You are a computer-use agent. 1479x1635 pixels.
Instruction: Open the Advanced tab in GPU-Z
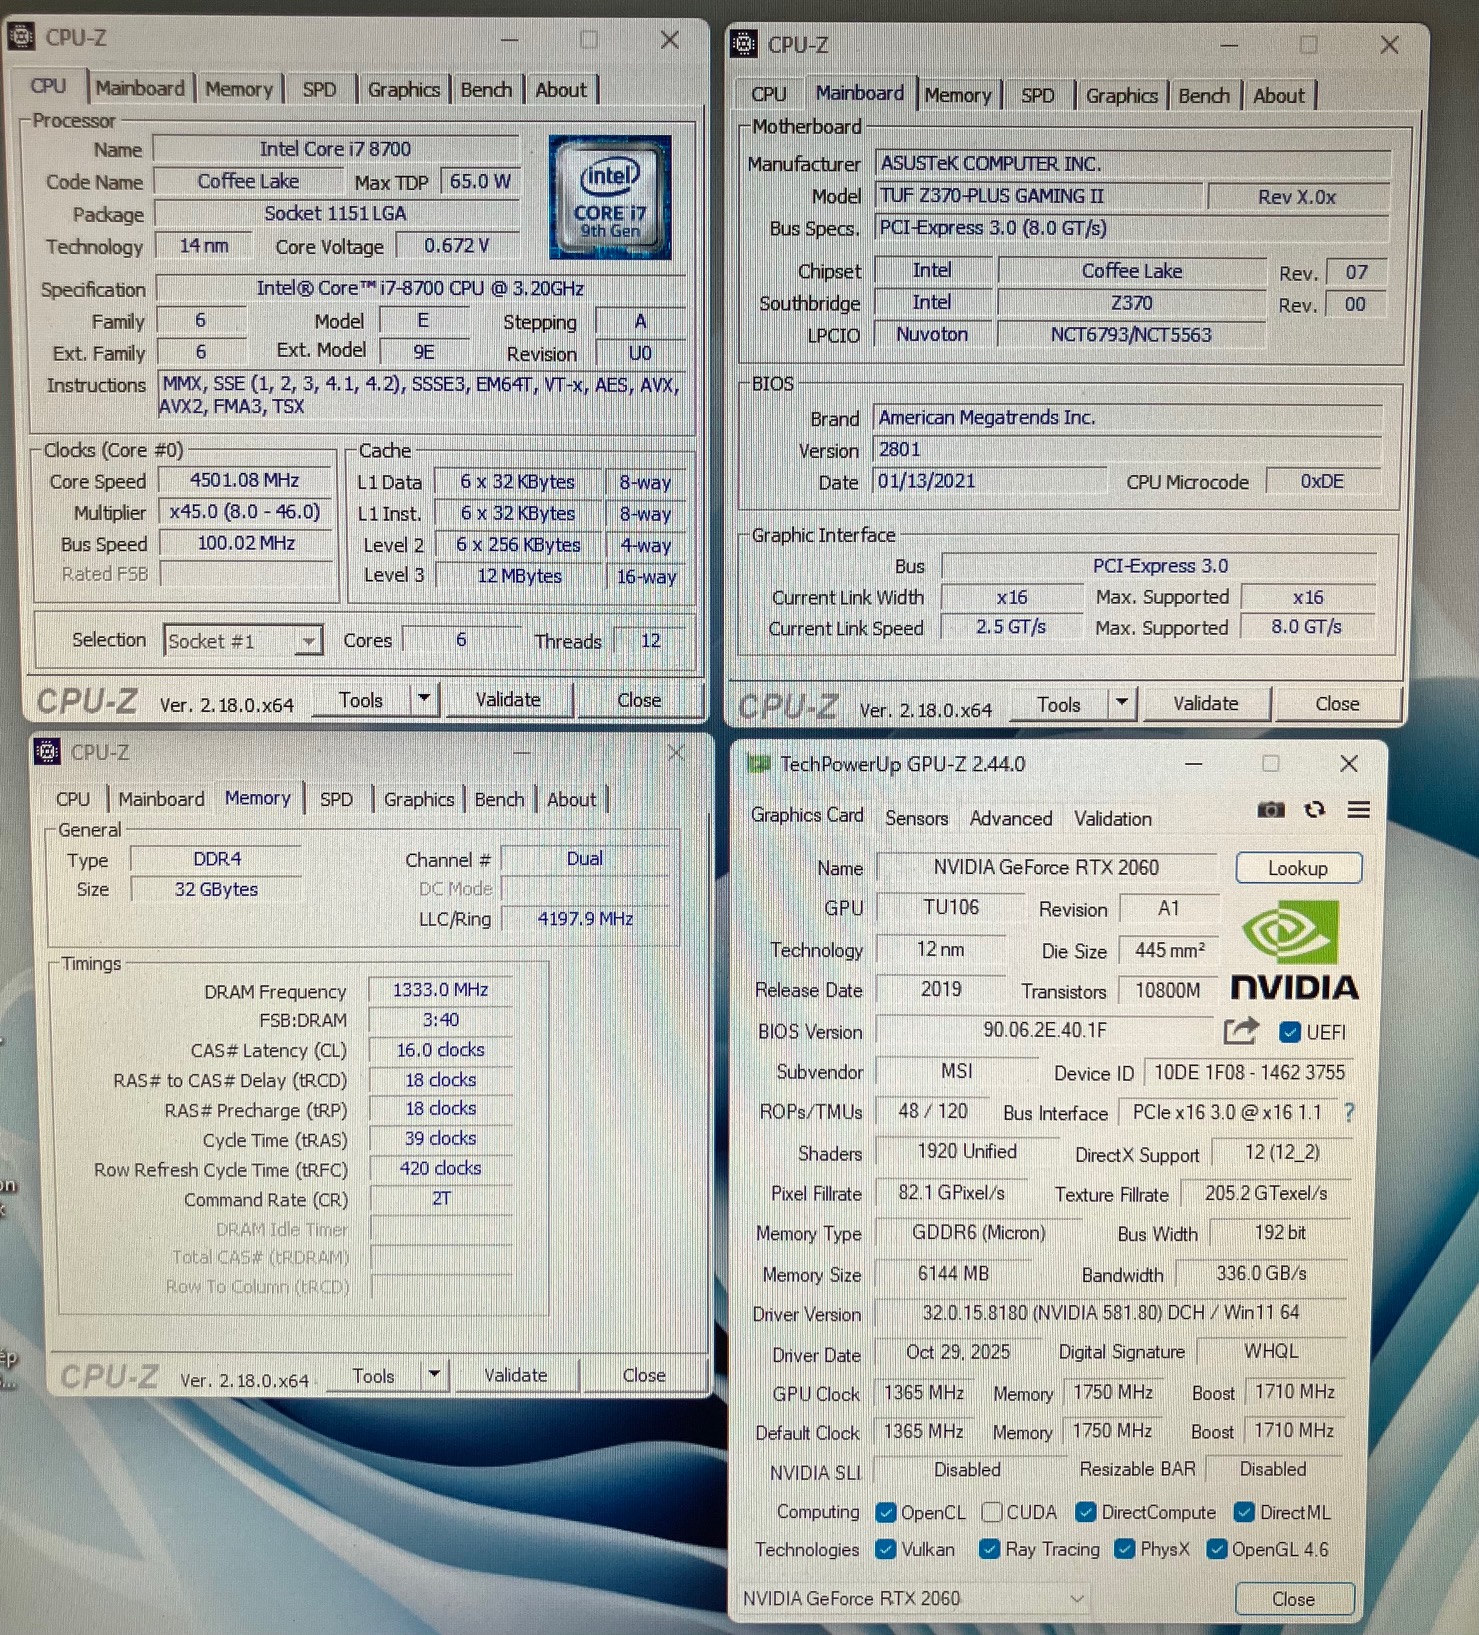point(1011,818)
